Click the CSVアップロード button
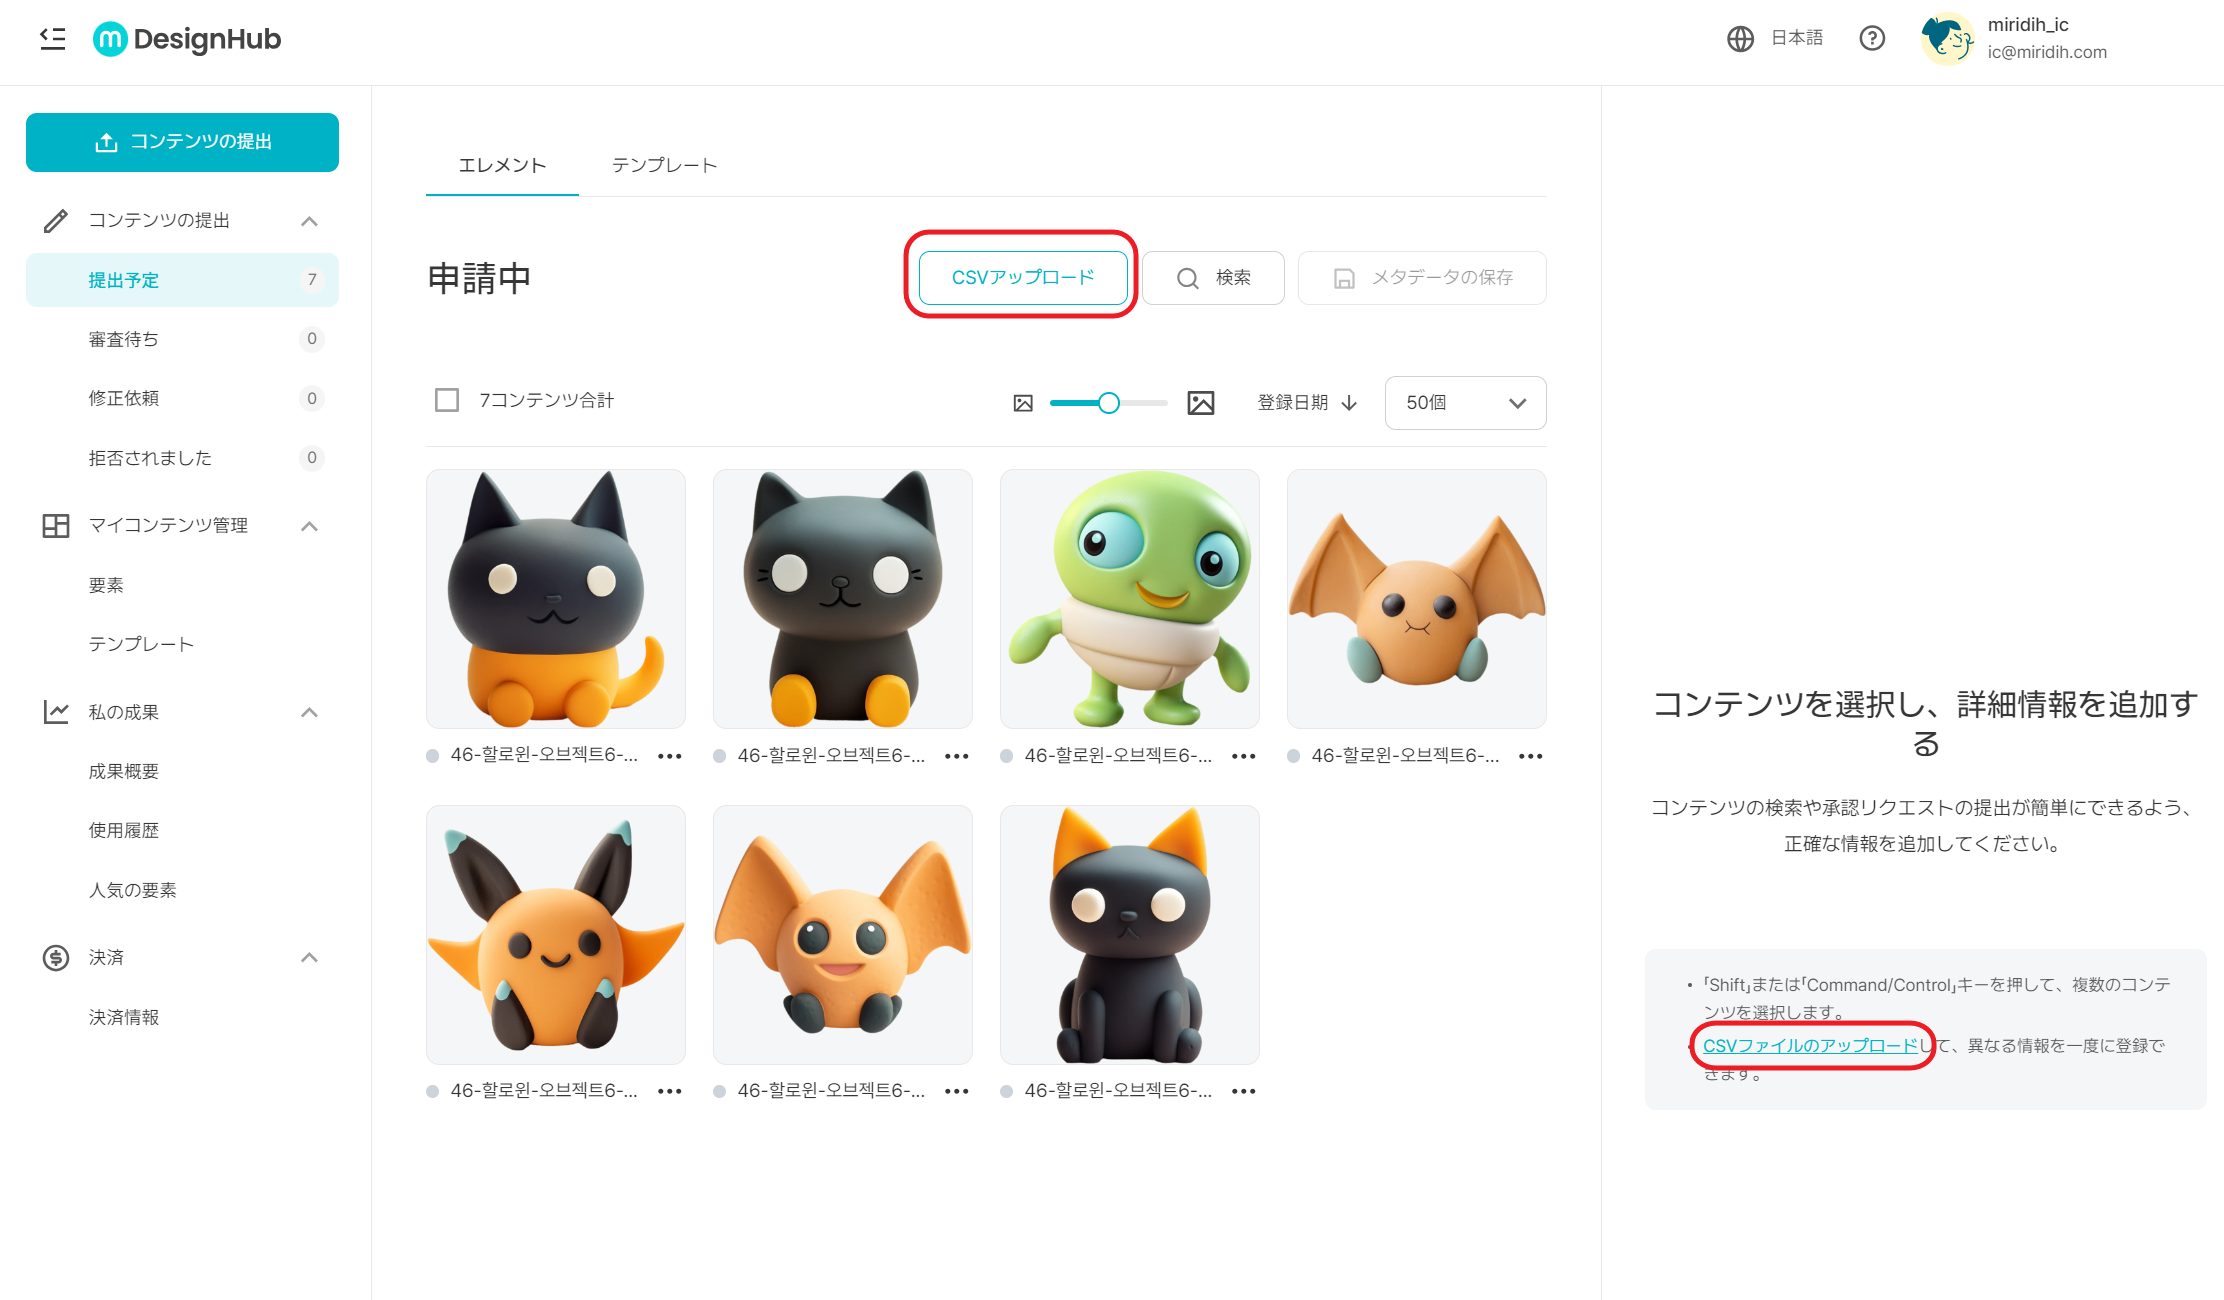The image size is (2224, 1300). [1022, 278]
